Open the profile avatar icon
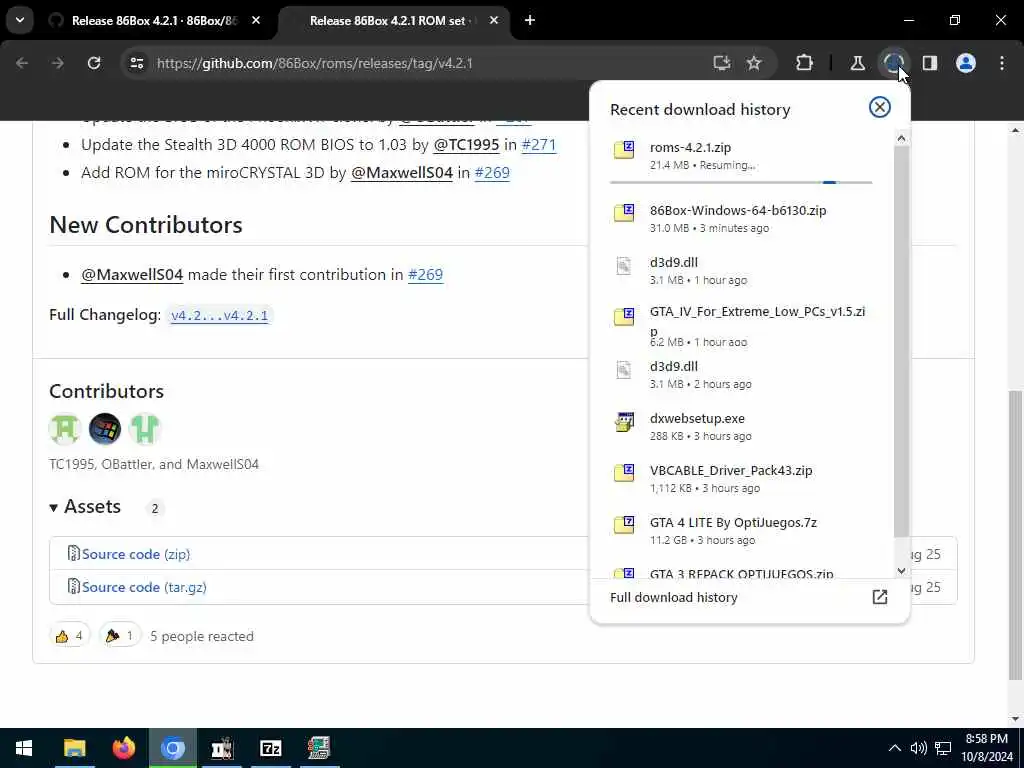Screen dimensions: 1024x768 click(x=966, y=63)
